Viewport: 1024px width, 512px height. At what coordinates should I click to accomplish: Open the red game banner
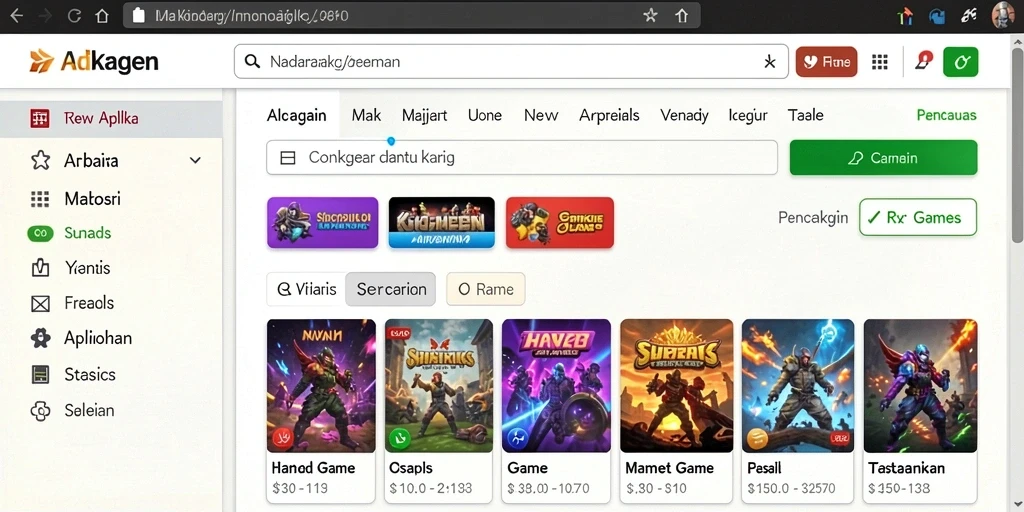click(560, 223)
